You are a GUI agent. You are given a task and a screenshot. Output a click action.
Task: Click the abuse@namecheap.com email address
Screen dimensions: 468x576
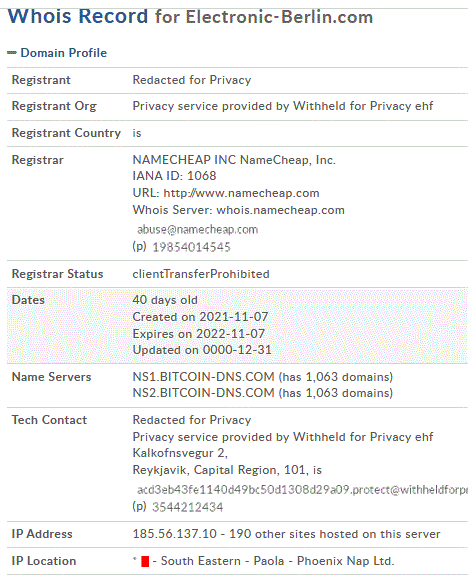pyautogui.click(x=197, y=230)
